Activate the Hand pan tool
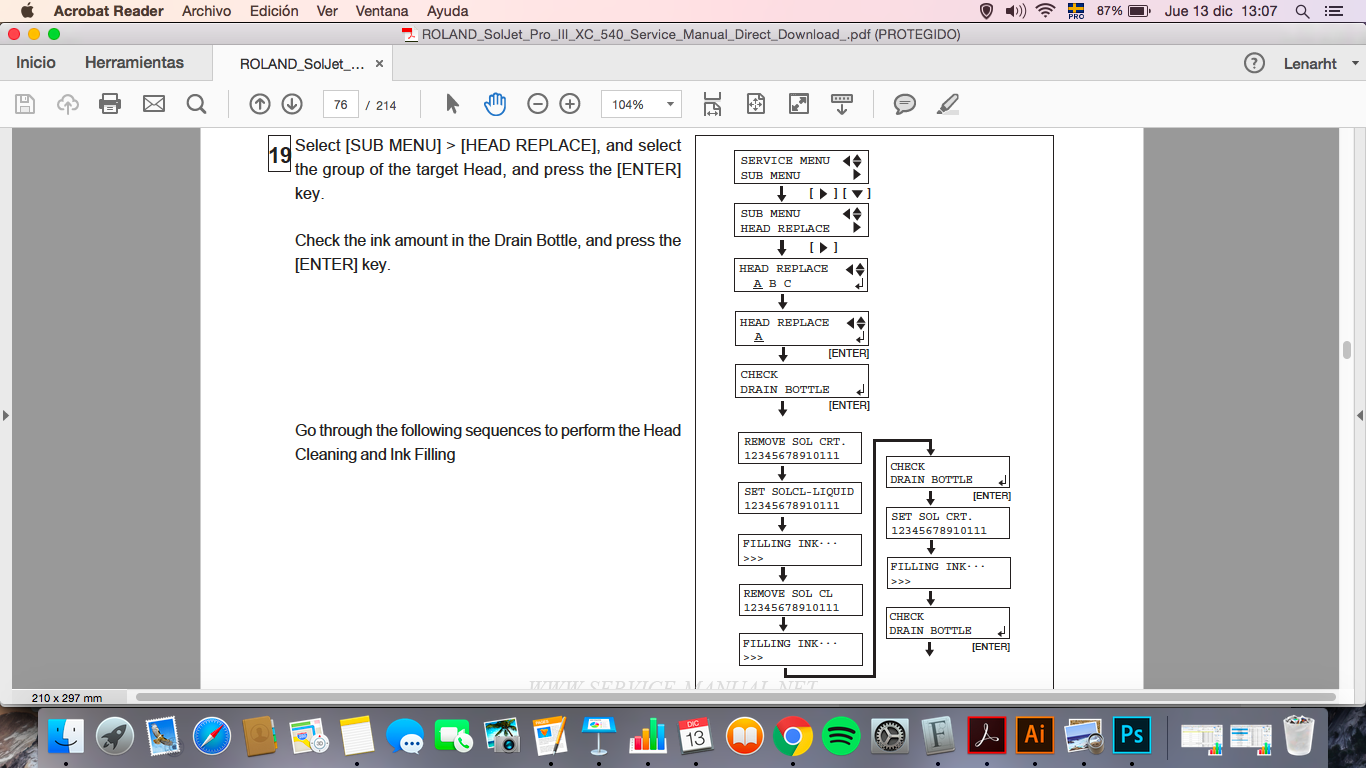The image size is (1366, 768). coord(495,104)
